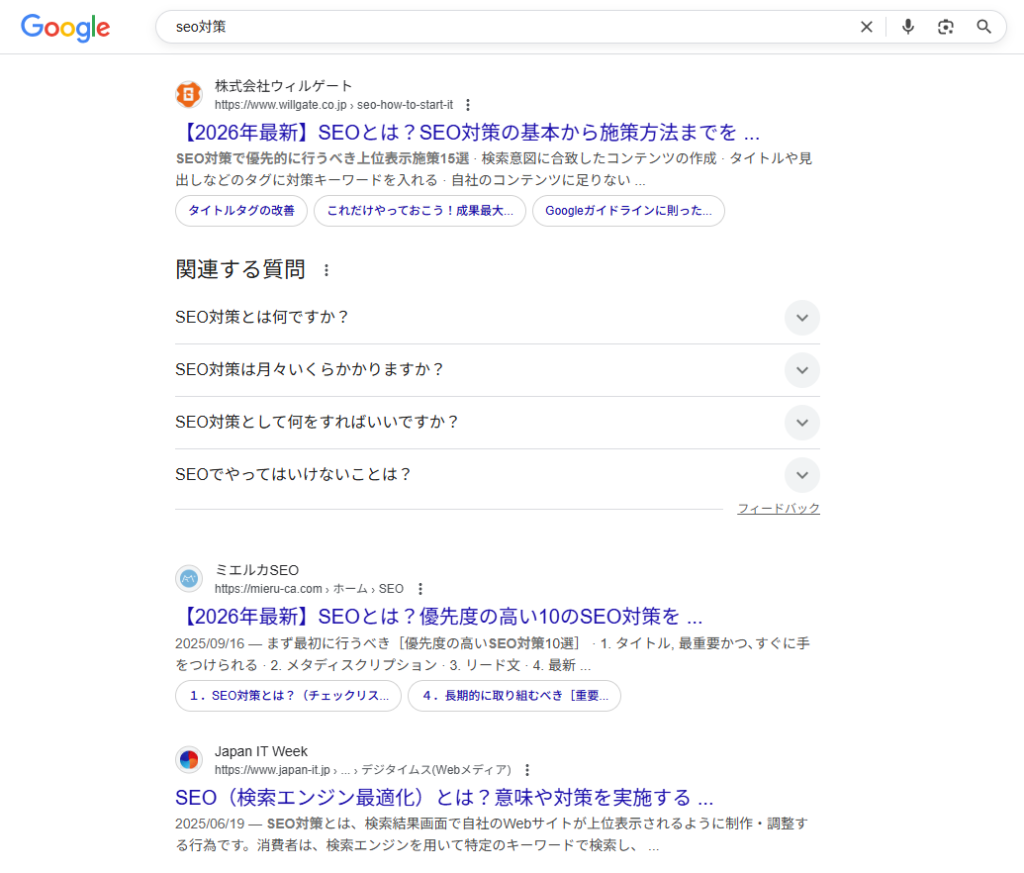Clear the search box with X icon
The height and width of the screenshot is (873, 1024).
pos(866,27)
